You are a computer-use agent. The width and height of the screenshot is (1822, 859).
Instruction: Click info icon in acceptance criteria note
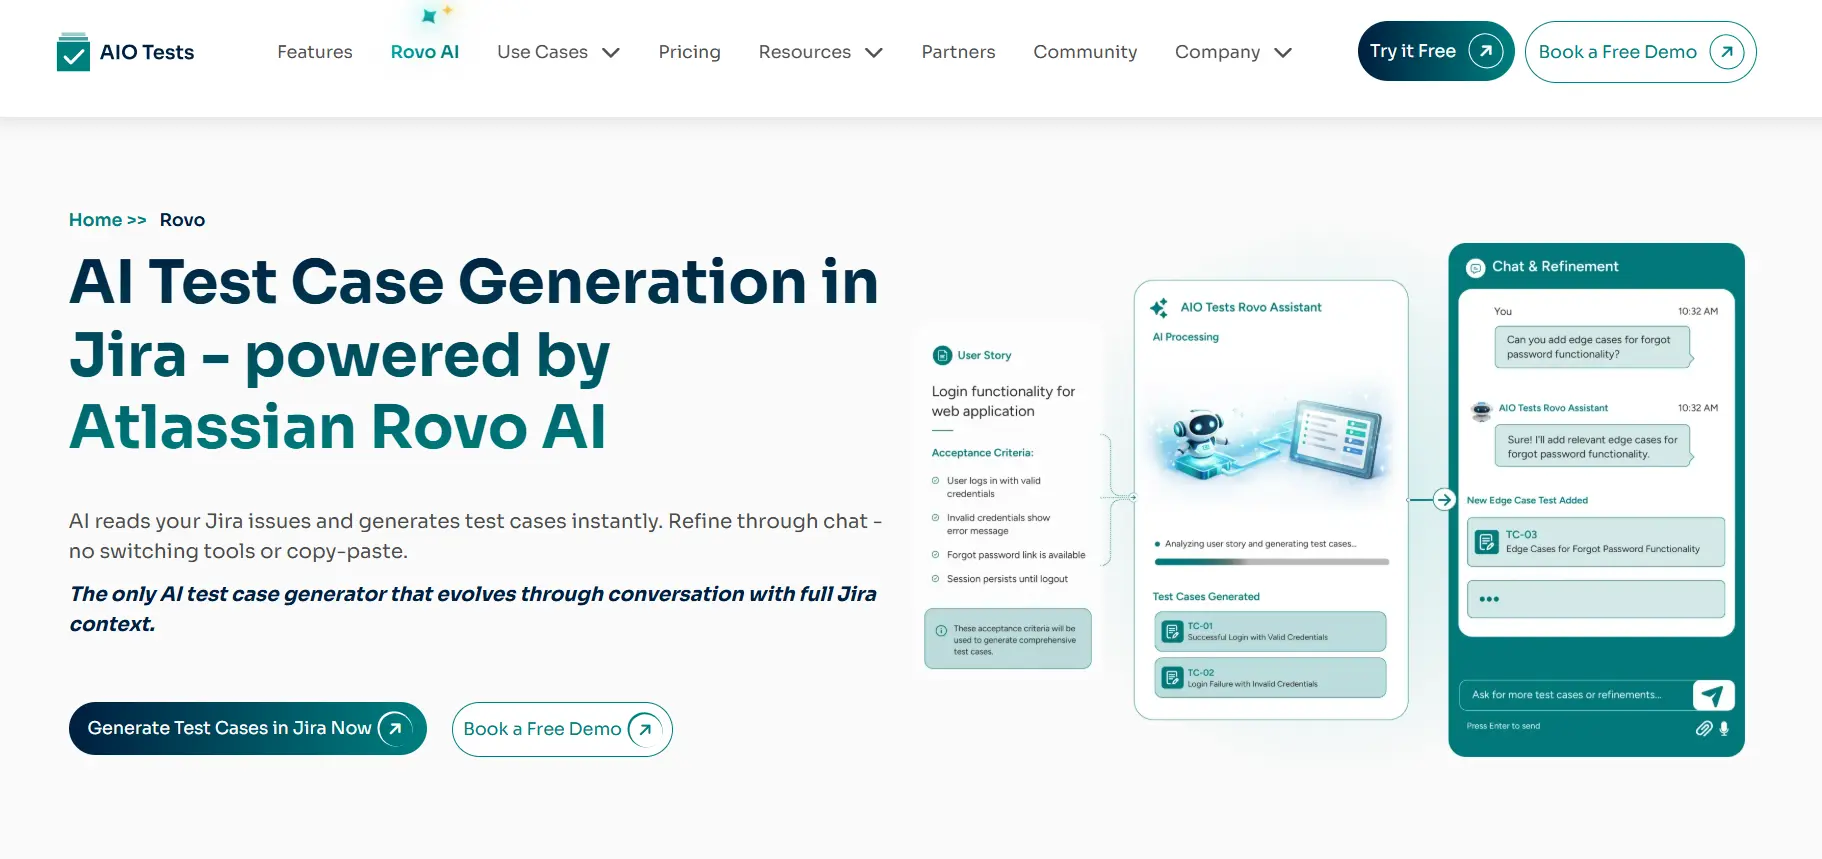click(941, 631)
